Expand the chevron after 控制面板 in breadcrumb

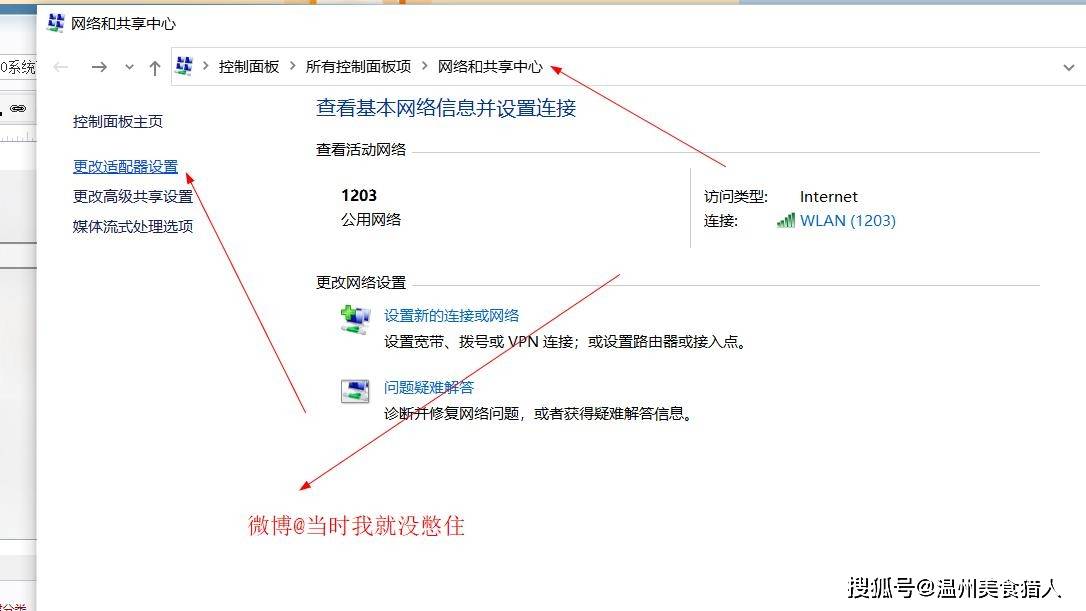(292, 66)
